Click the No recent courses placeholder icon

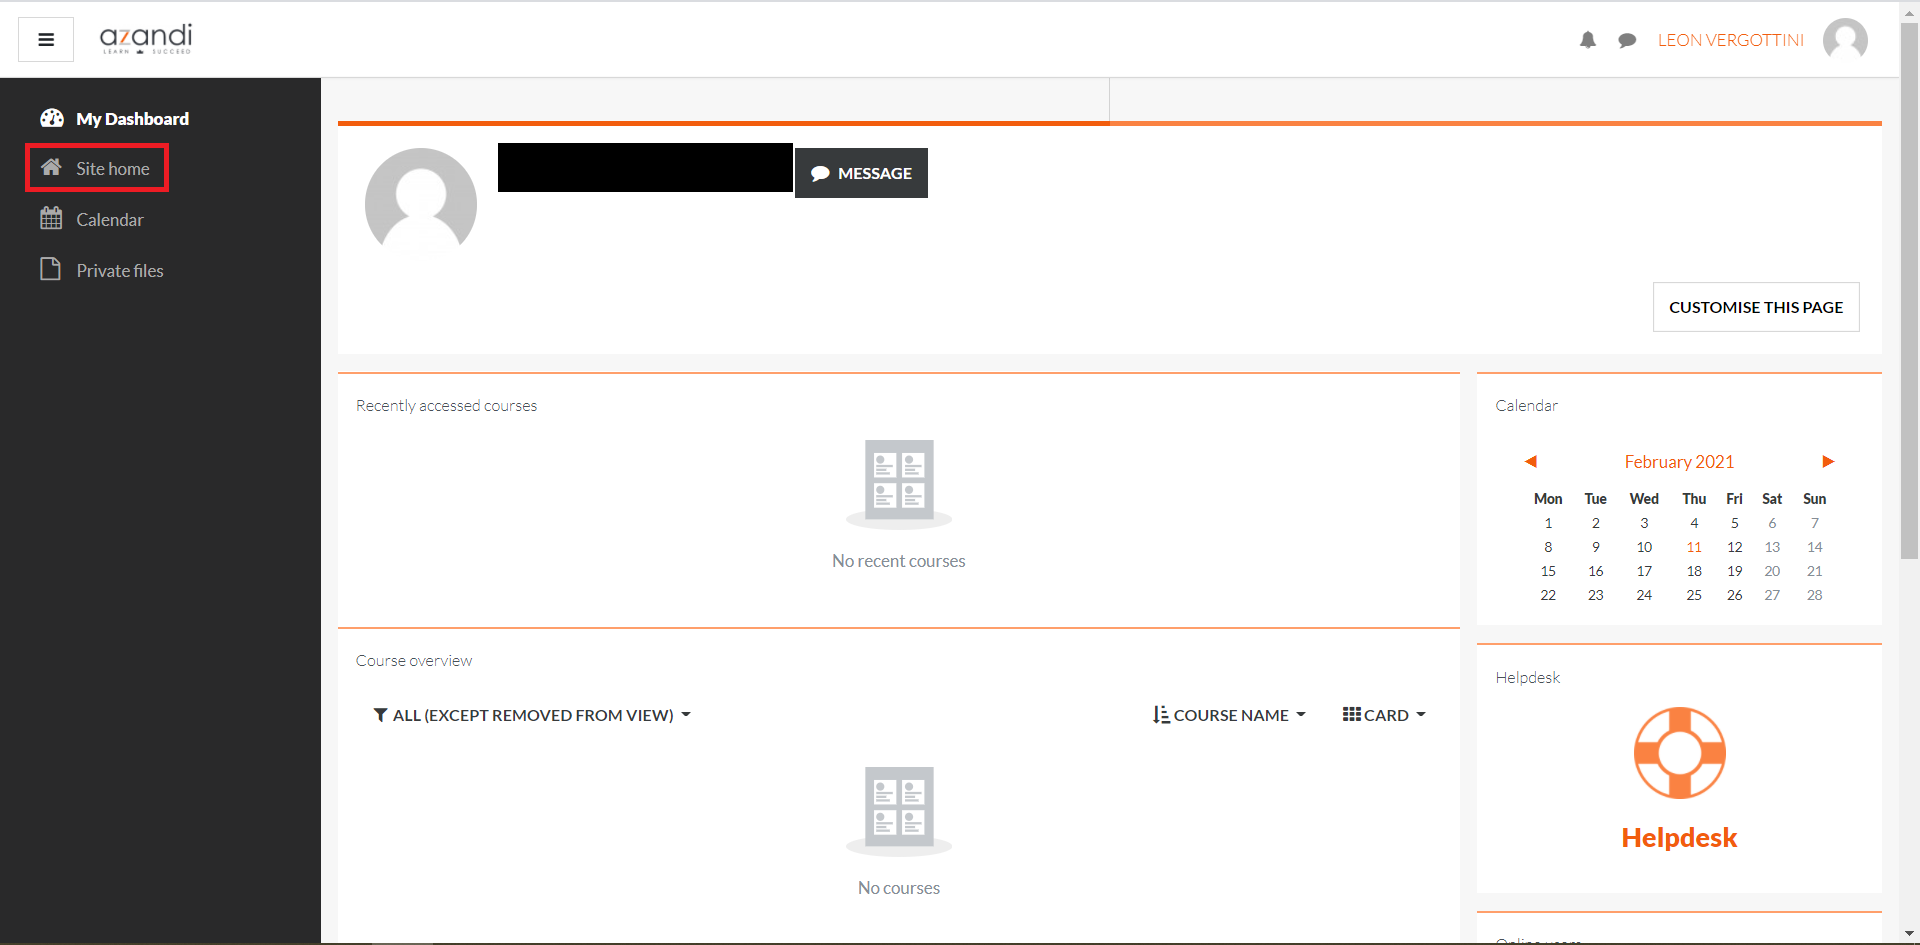click(899, 483)
